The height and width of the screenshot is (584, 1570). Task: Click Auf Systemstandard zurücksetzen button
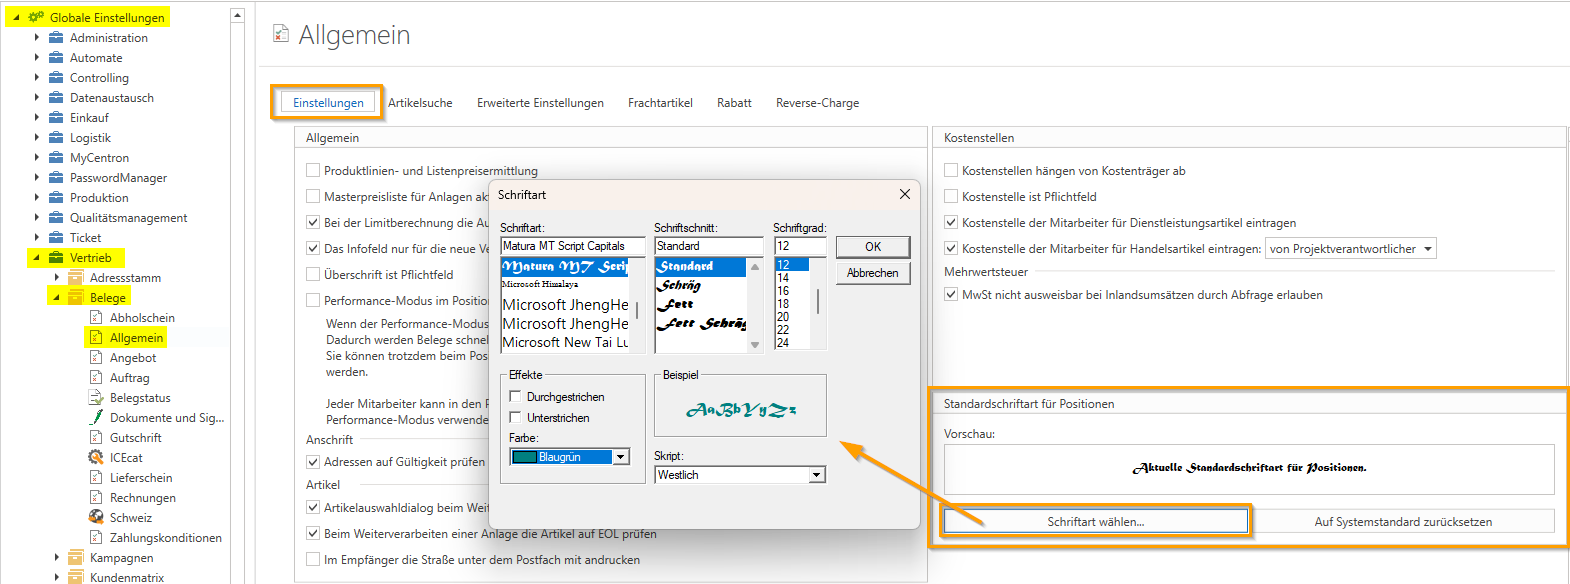[1402, 521]
